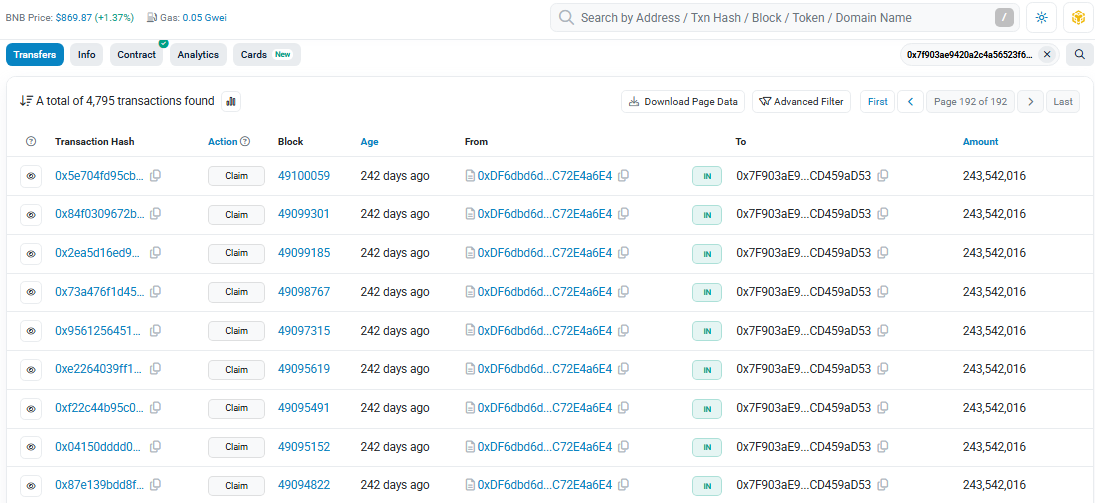The image size is (1095, 503).
Task: Click the question mark icon in first column header
Action: pos(31,141)
